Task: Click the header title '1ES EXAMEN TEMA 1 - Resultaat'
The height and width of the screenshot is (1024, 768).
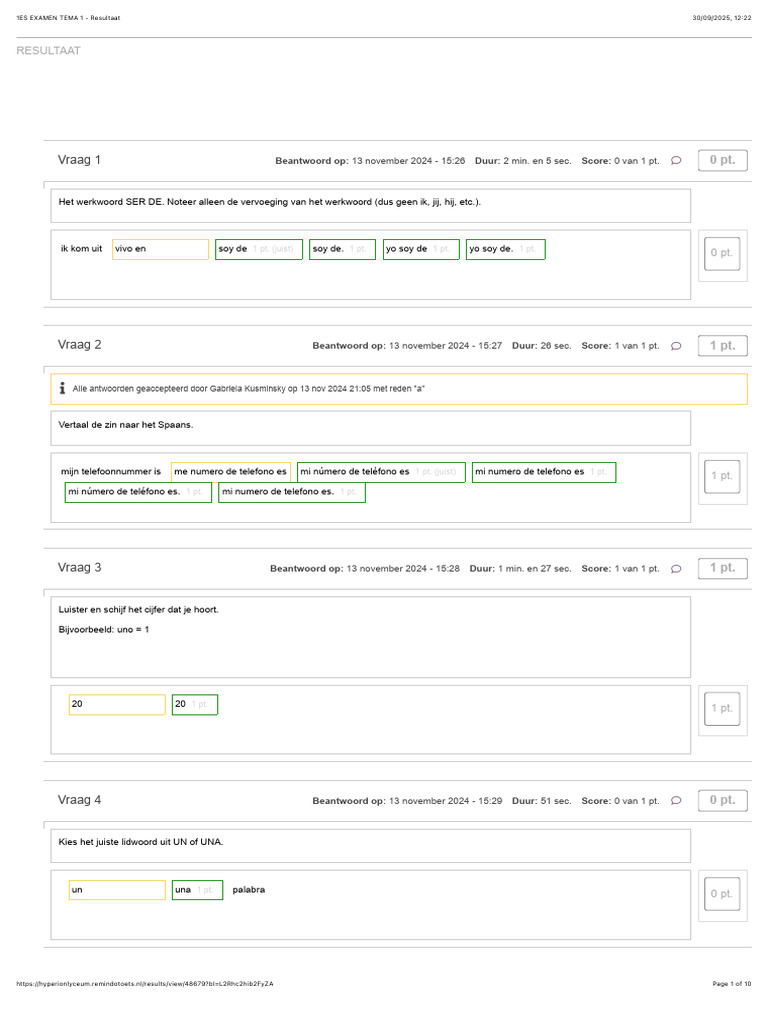Action: (68, 18)
